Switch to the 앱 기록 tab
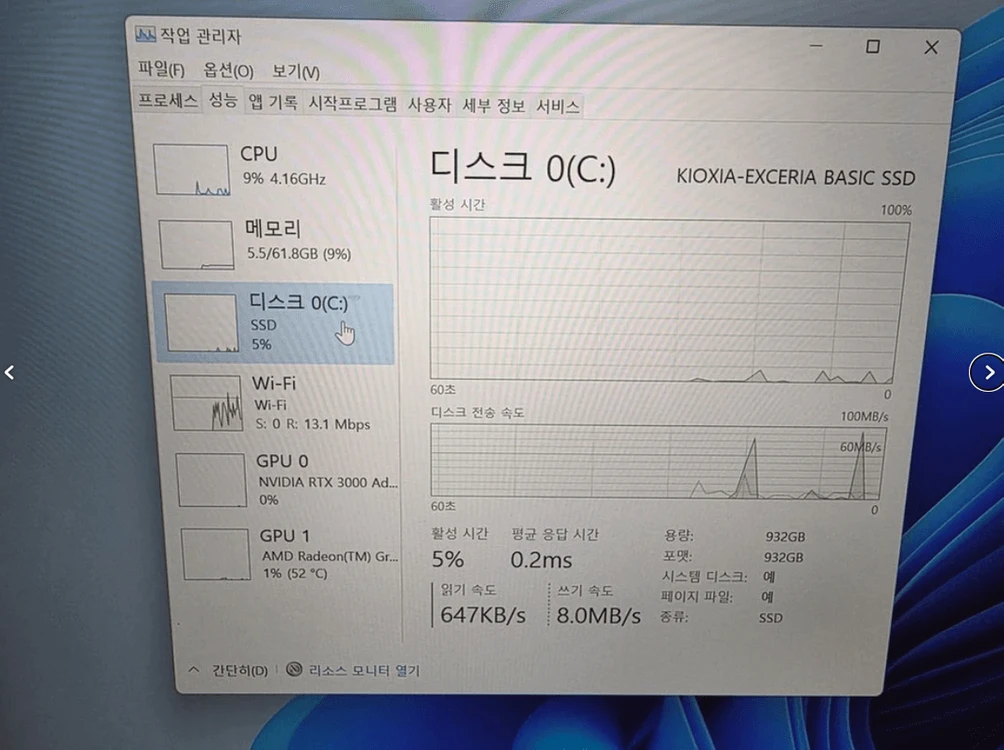Screen dimensions: 1004x750 (x=273, y=102)
